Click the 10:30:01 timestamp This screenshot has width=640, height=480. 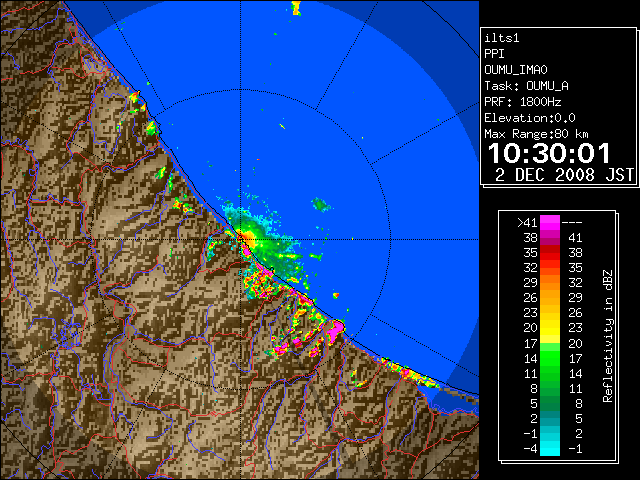click(549, 153)
